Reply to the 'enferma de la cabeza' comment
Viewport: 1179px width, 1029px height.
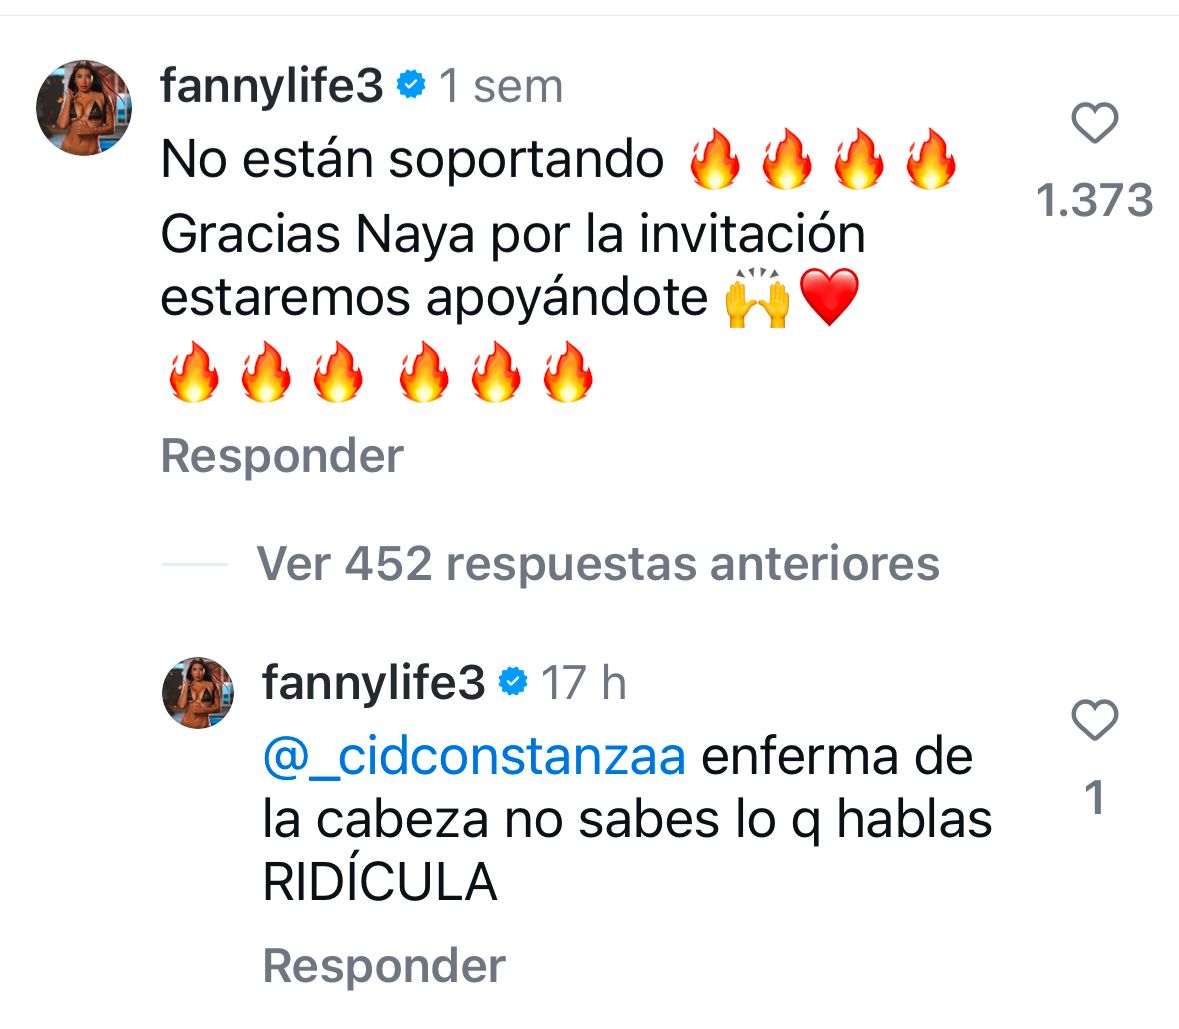pyautogui.click(x=384, y=966)
